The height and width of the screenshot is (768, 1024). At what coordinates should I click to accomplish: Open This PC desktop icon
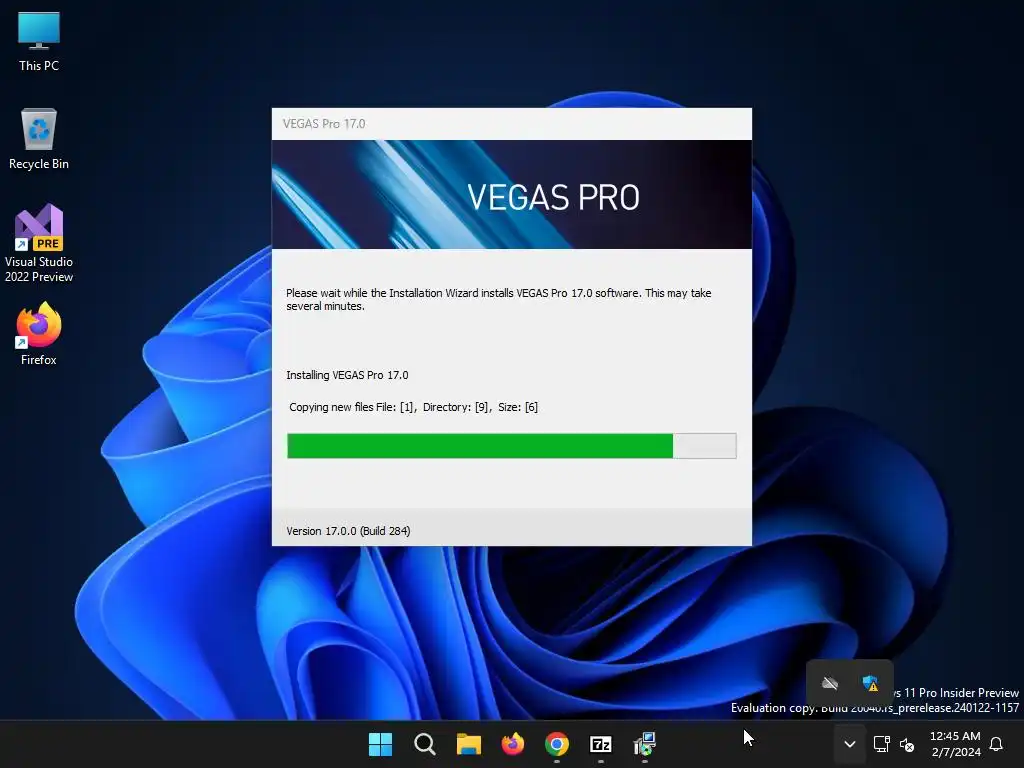tap(39, 42)
